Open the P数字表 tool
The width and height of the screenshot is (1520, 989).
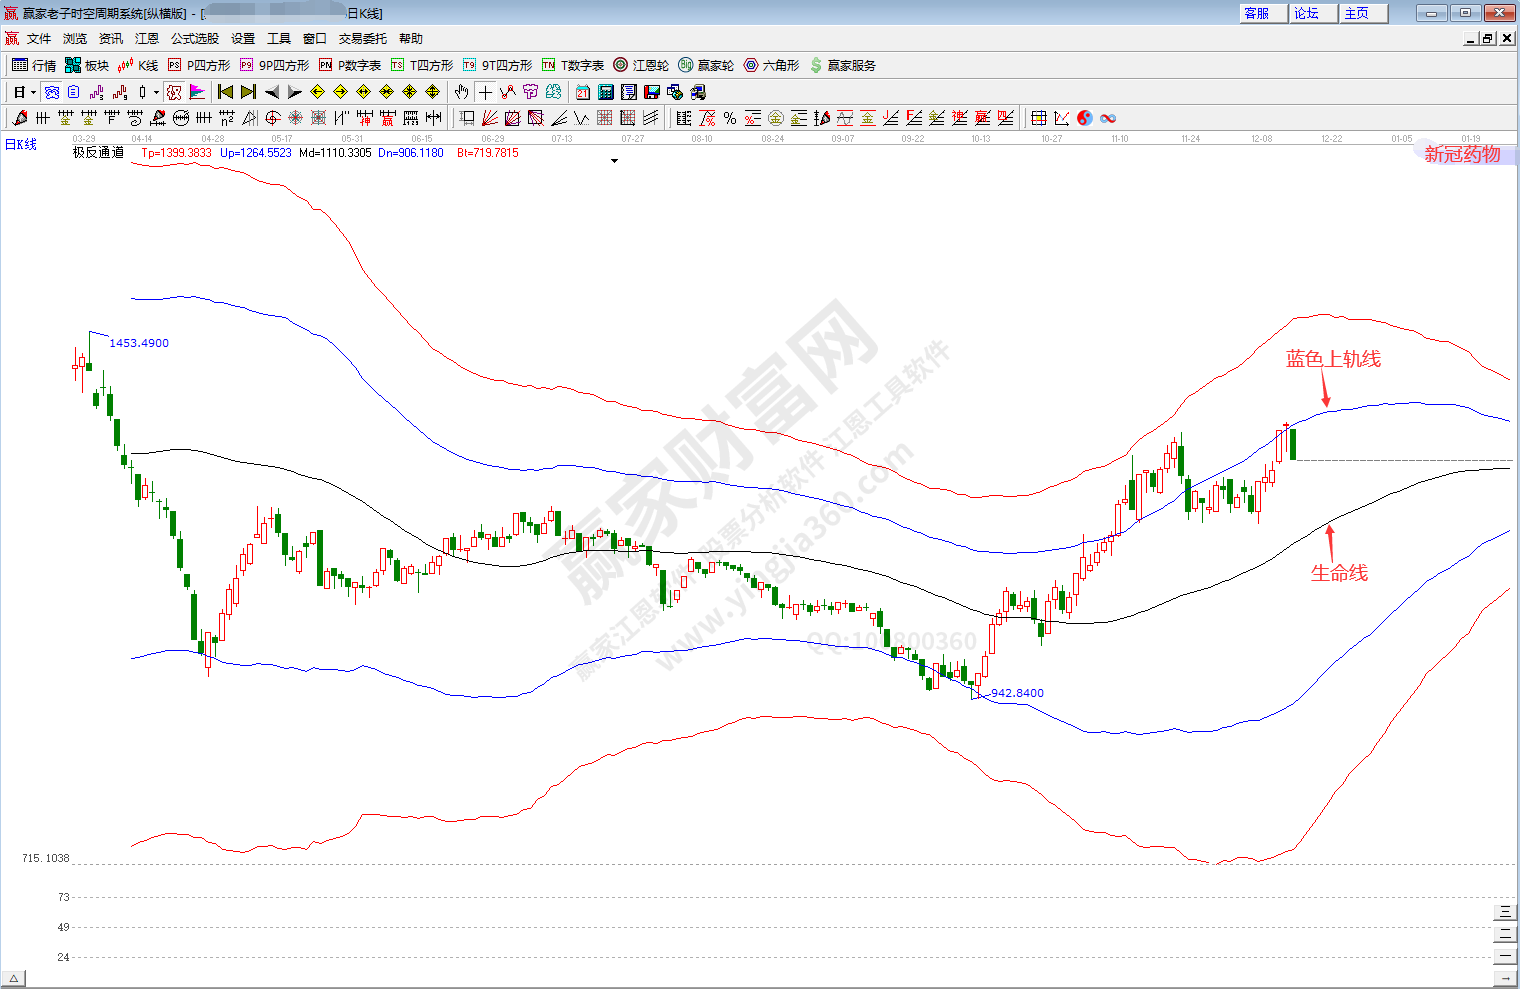tap(350, 65)
